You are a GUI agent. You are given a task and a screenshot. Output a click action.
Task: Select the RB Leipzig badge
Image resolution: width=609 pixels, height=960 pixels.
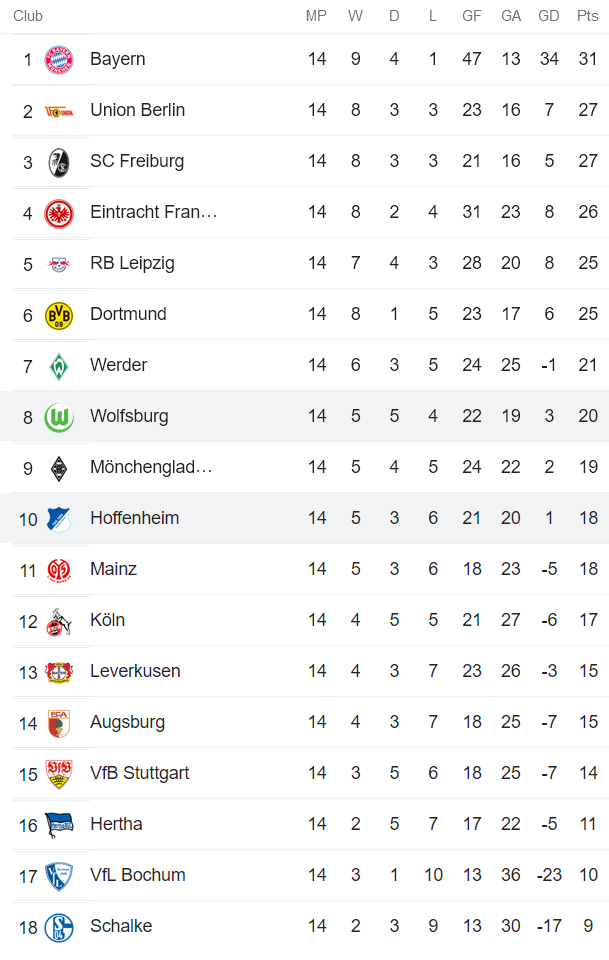pos(61,263)
